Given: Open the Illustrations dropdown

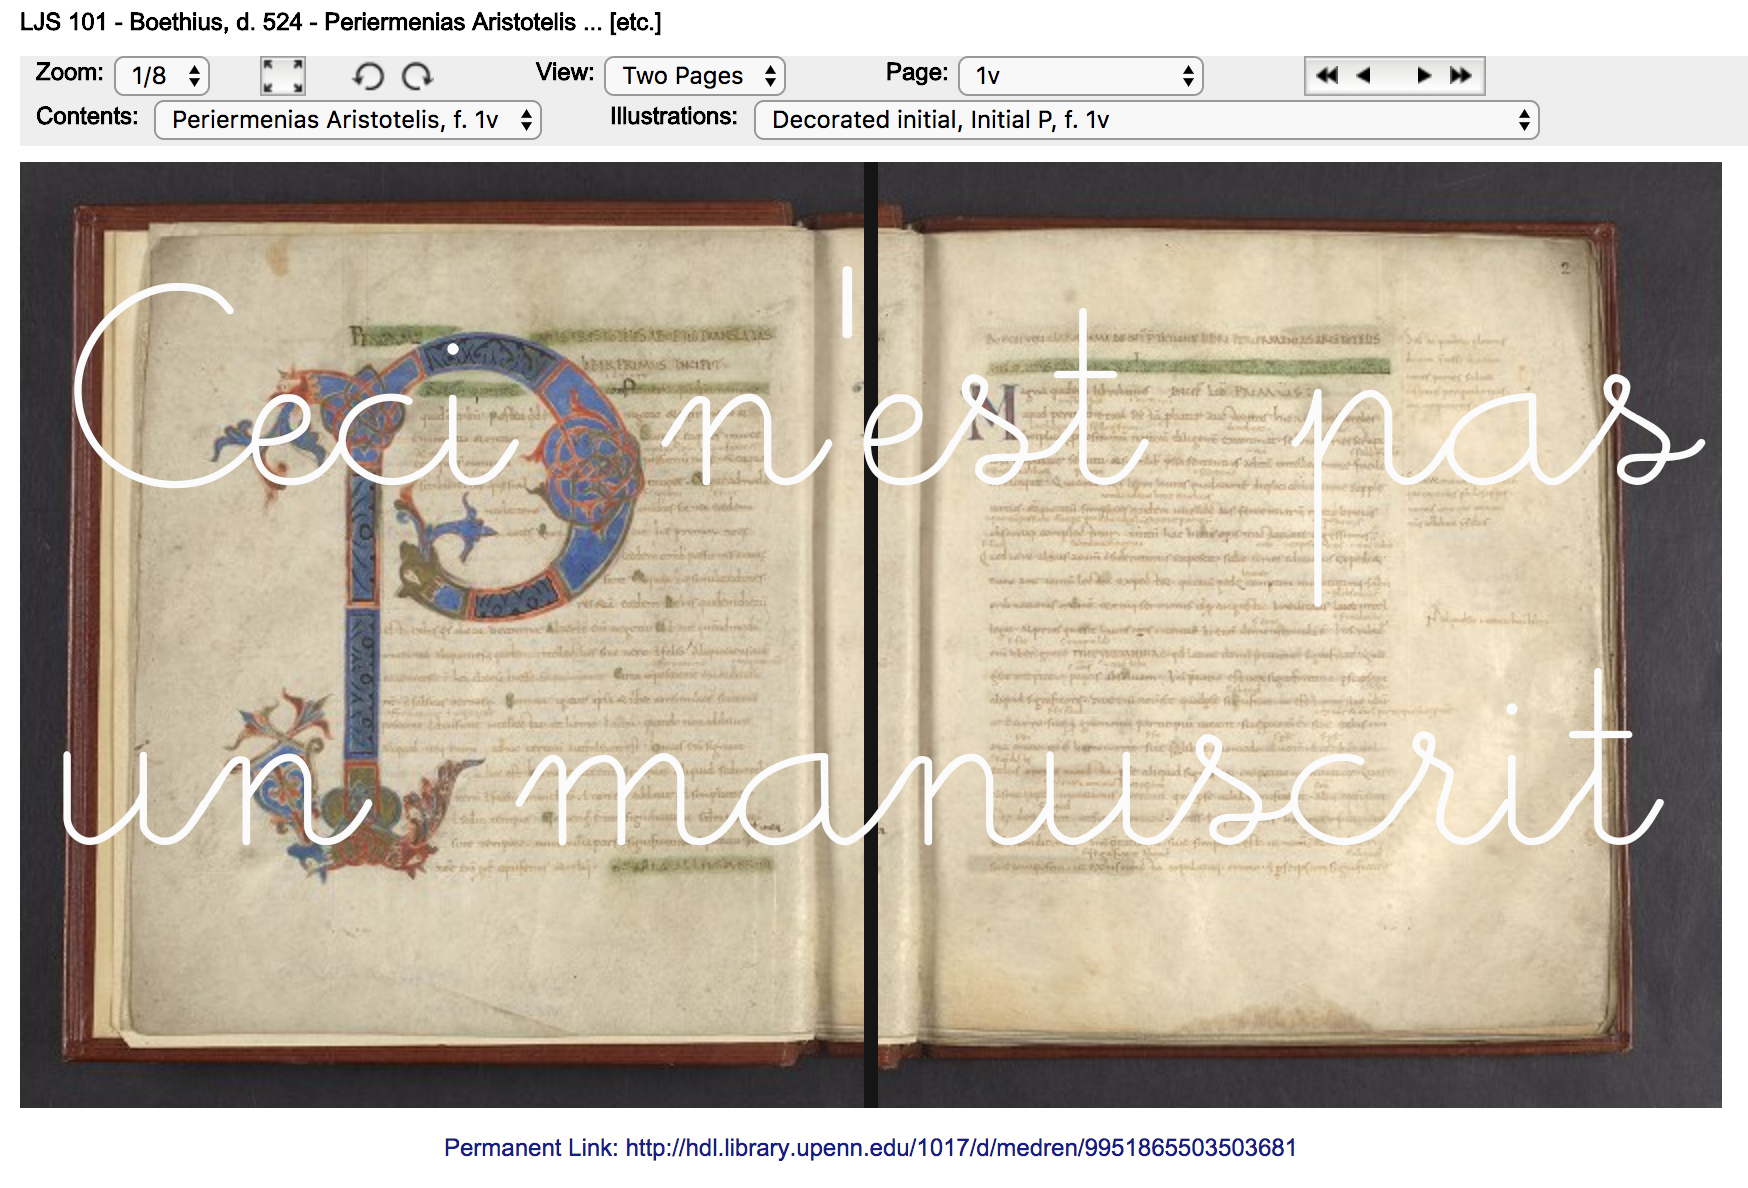Looking at the screenshot, I should pos(1146,120).
